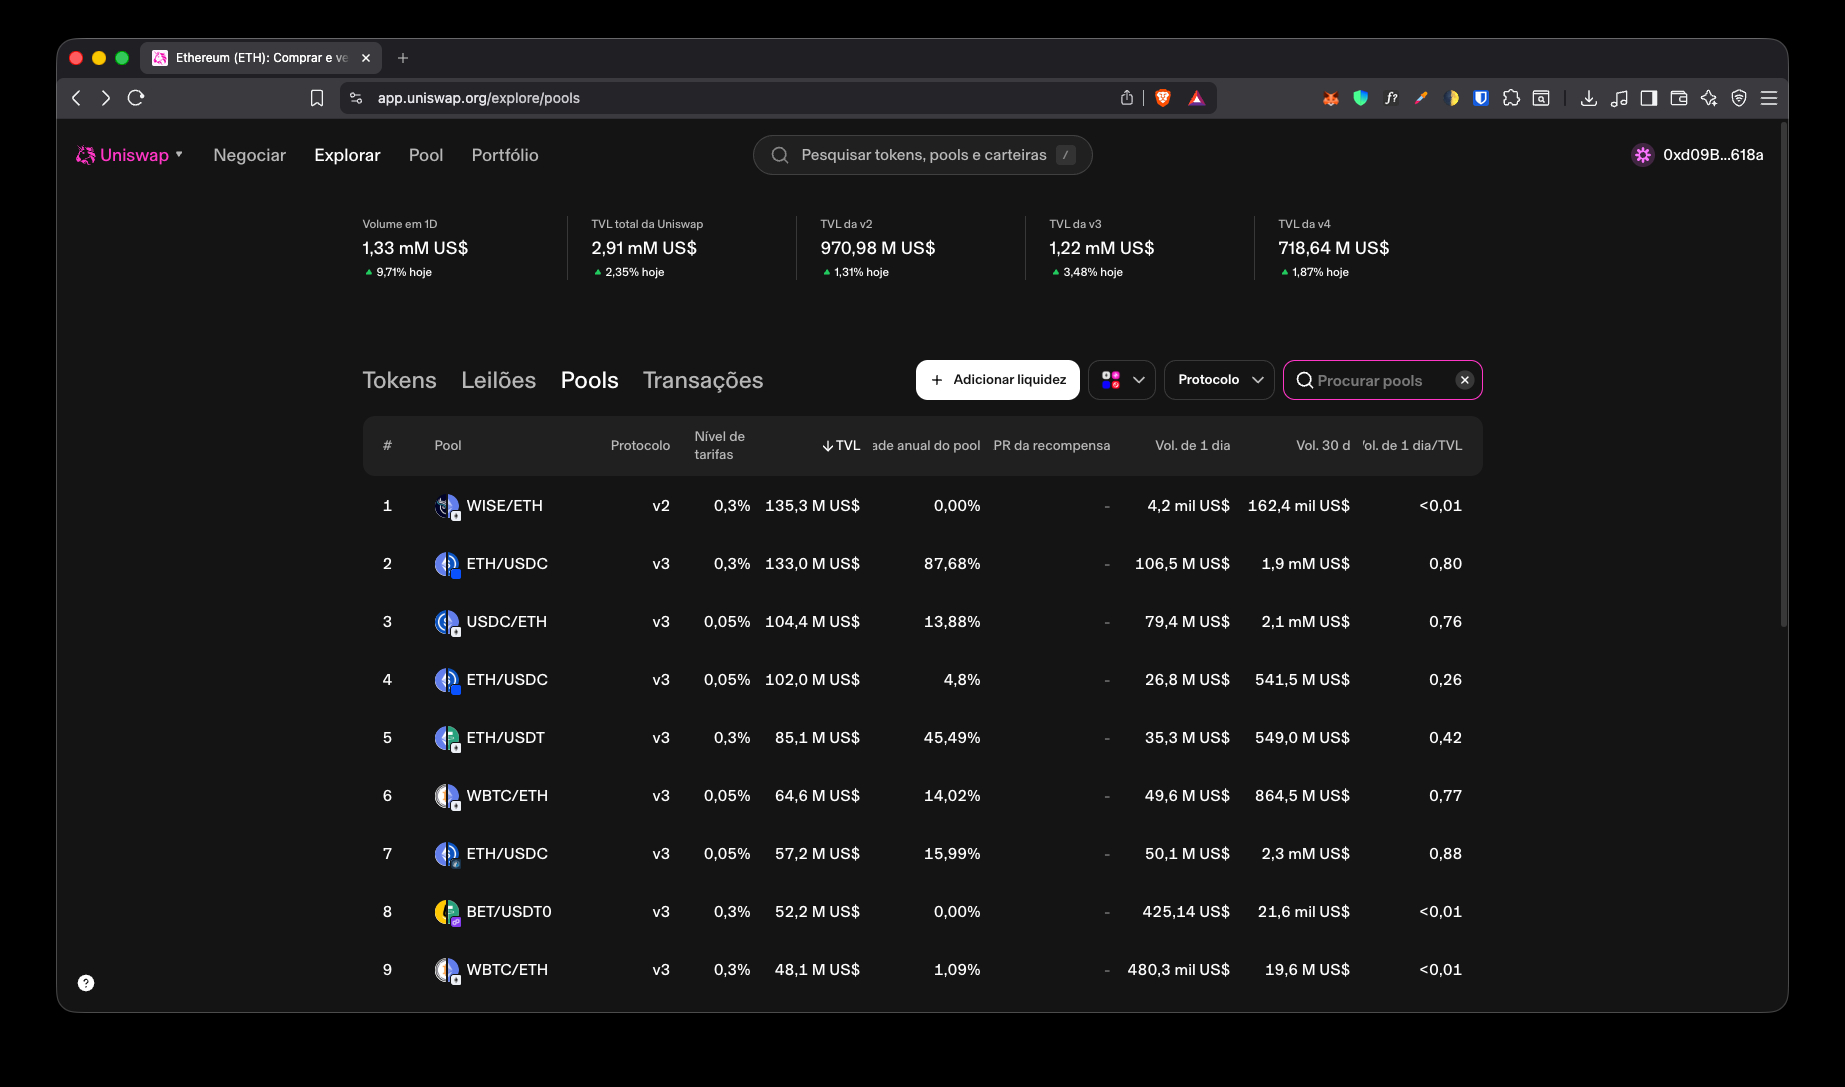Image resolution: width=1845 pixels, height=1087 pixels.
Task: Click the TVL da v4 stat 718,64 M US$
Action: tap(1333, 248)
